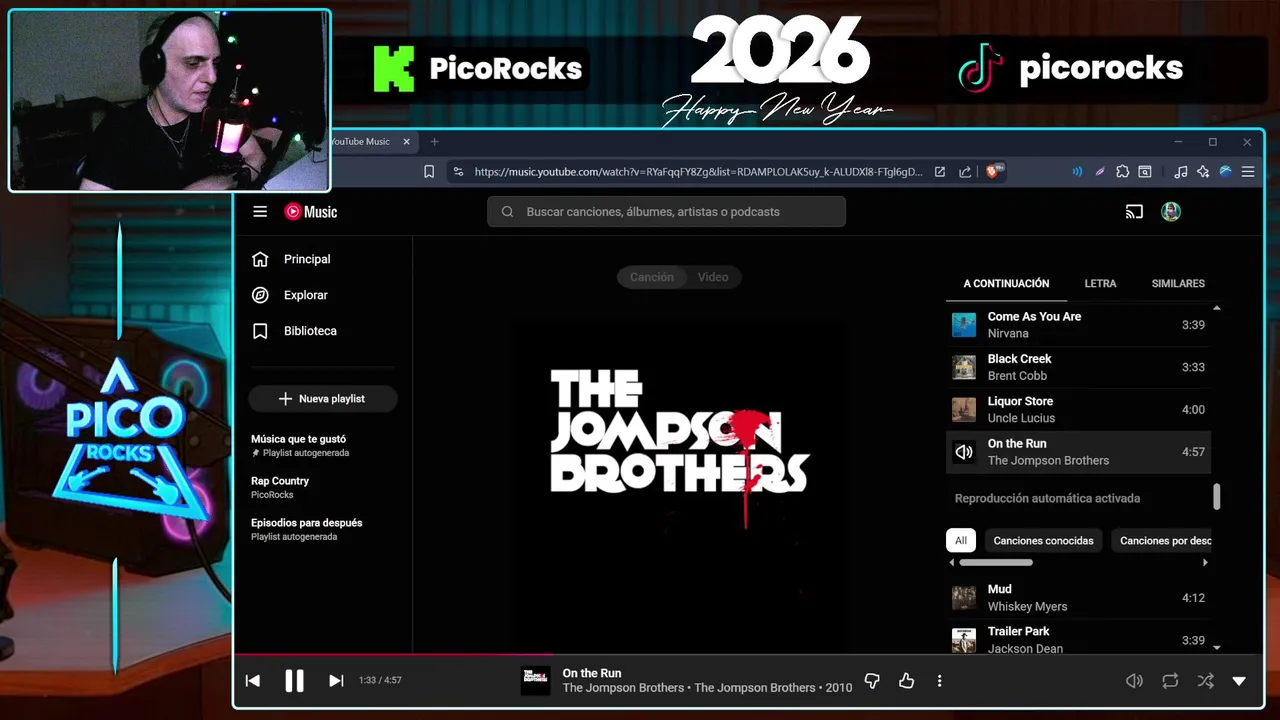Play Trailer Park by Jackson Dean
The height and width of the screenshot is (720, 1280).
(x=1078, y=638)
